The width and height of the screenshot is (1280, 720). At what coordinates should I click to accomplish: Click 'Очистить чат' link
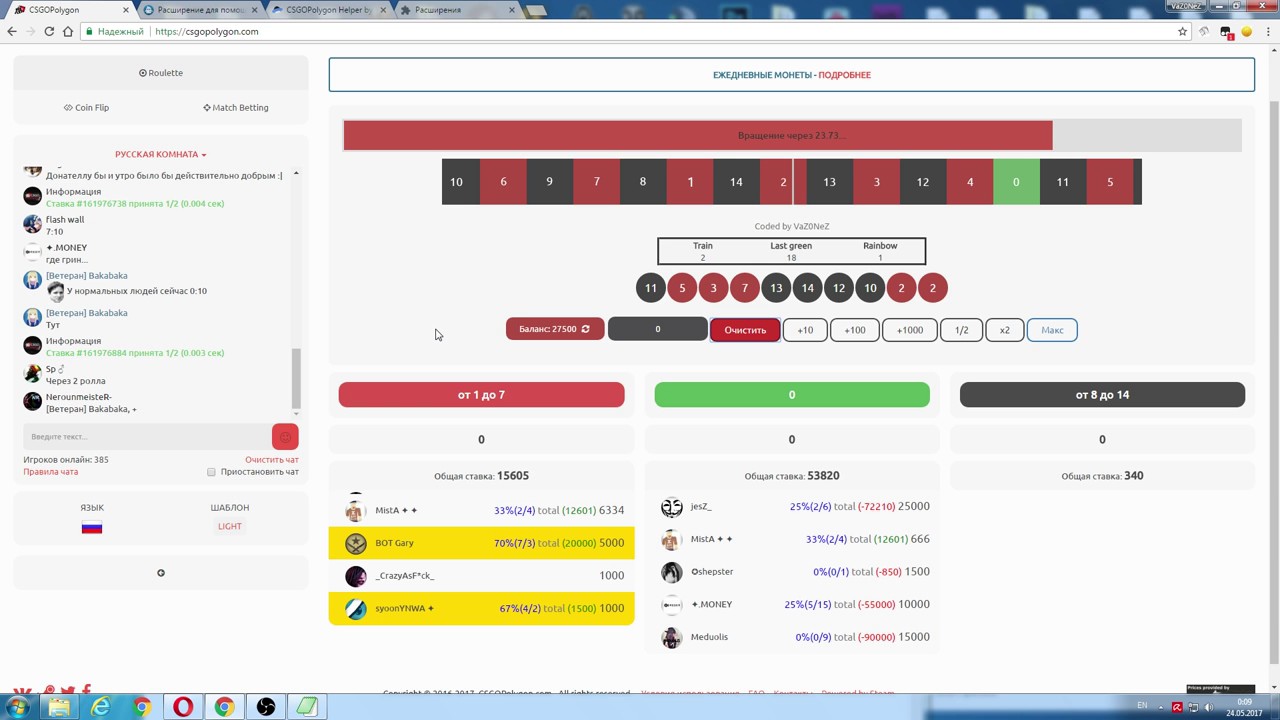tap(272, 460)
